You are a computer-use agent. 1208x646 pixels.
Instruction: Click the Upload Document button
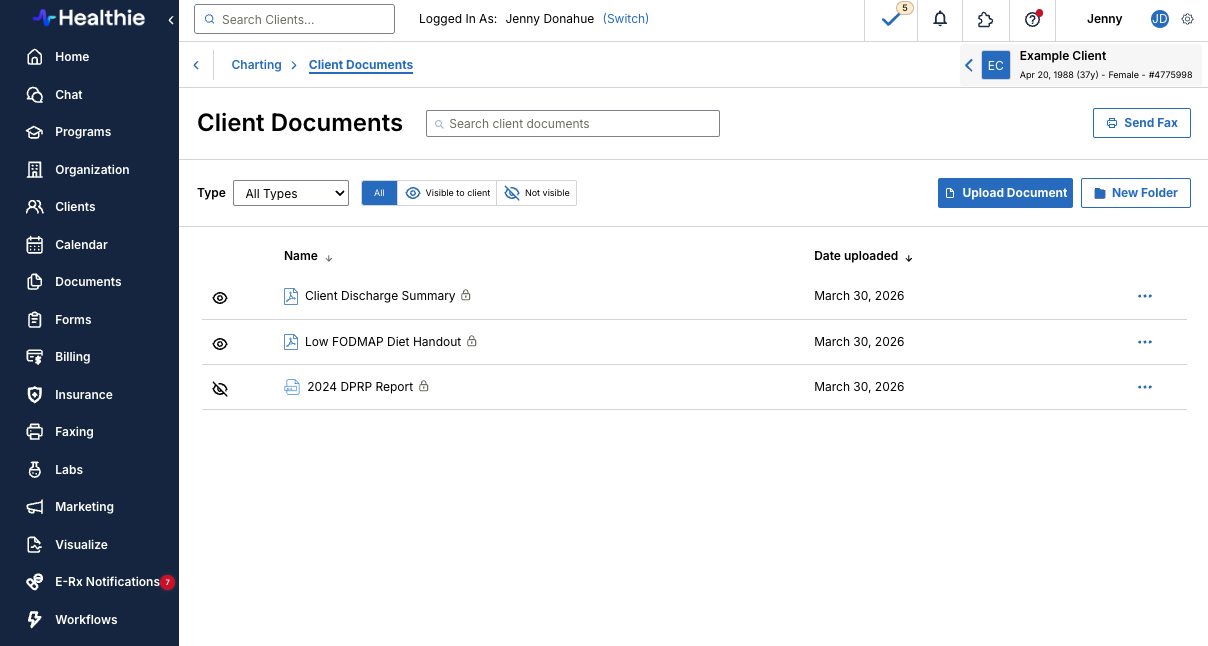tap(1005, 193)
